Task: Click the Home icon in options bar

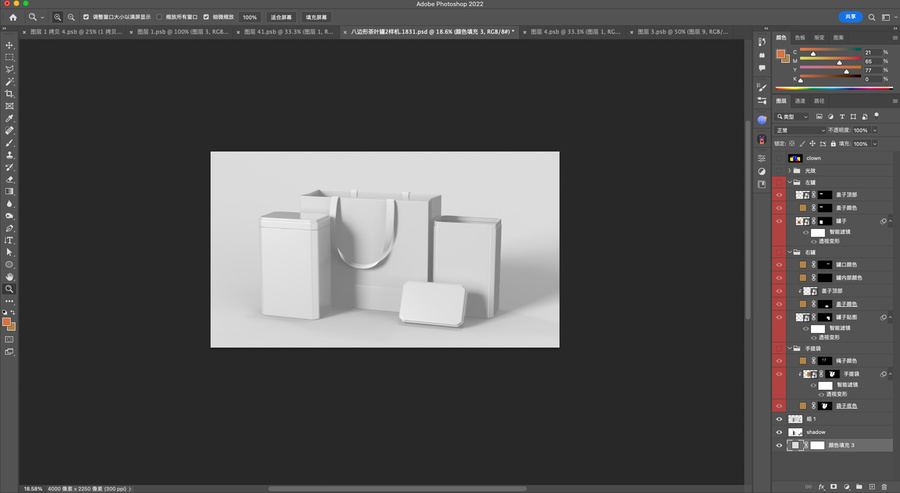Action: pos(13,17)
